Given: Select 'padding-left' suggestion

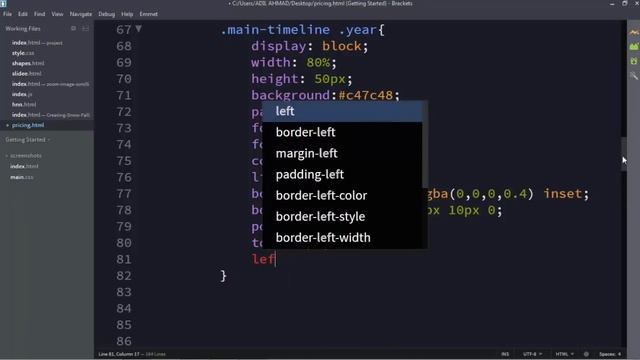Looking at the screenshot, I should (x=342, y=175).
